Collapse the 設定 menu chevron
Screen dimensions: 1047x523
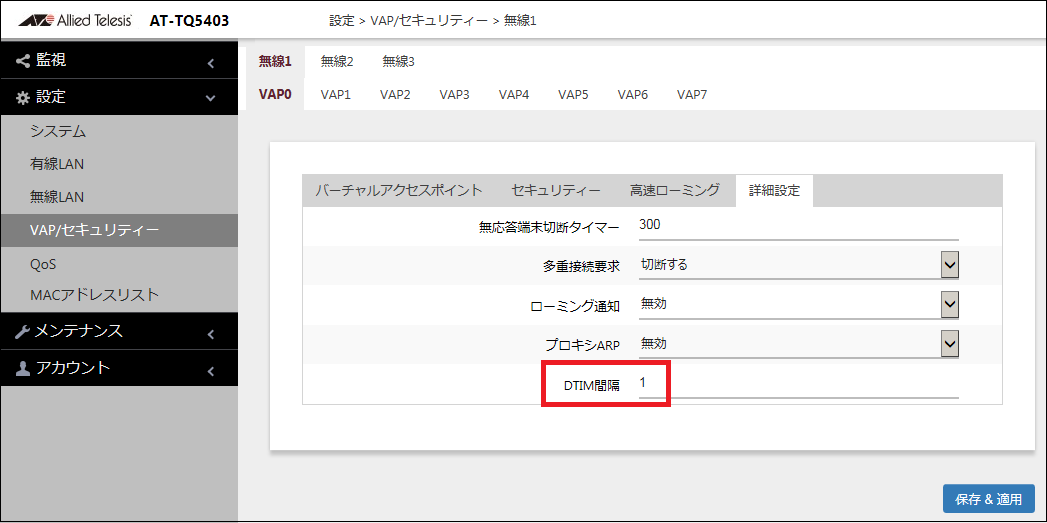point(210,98)
